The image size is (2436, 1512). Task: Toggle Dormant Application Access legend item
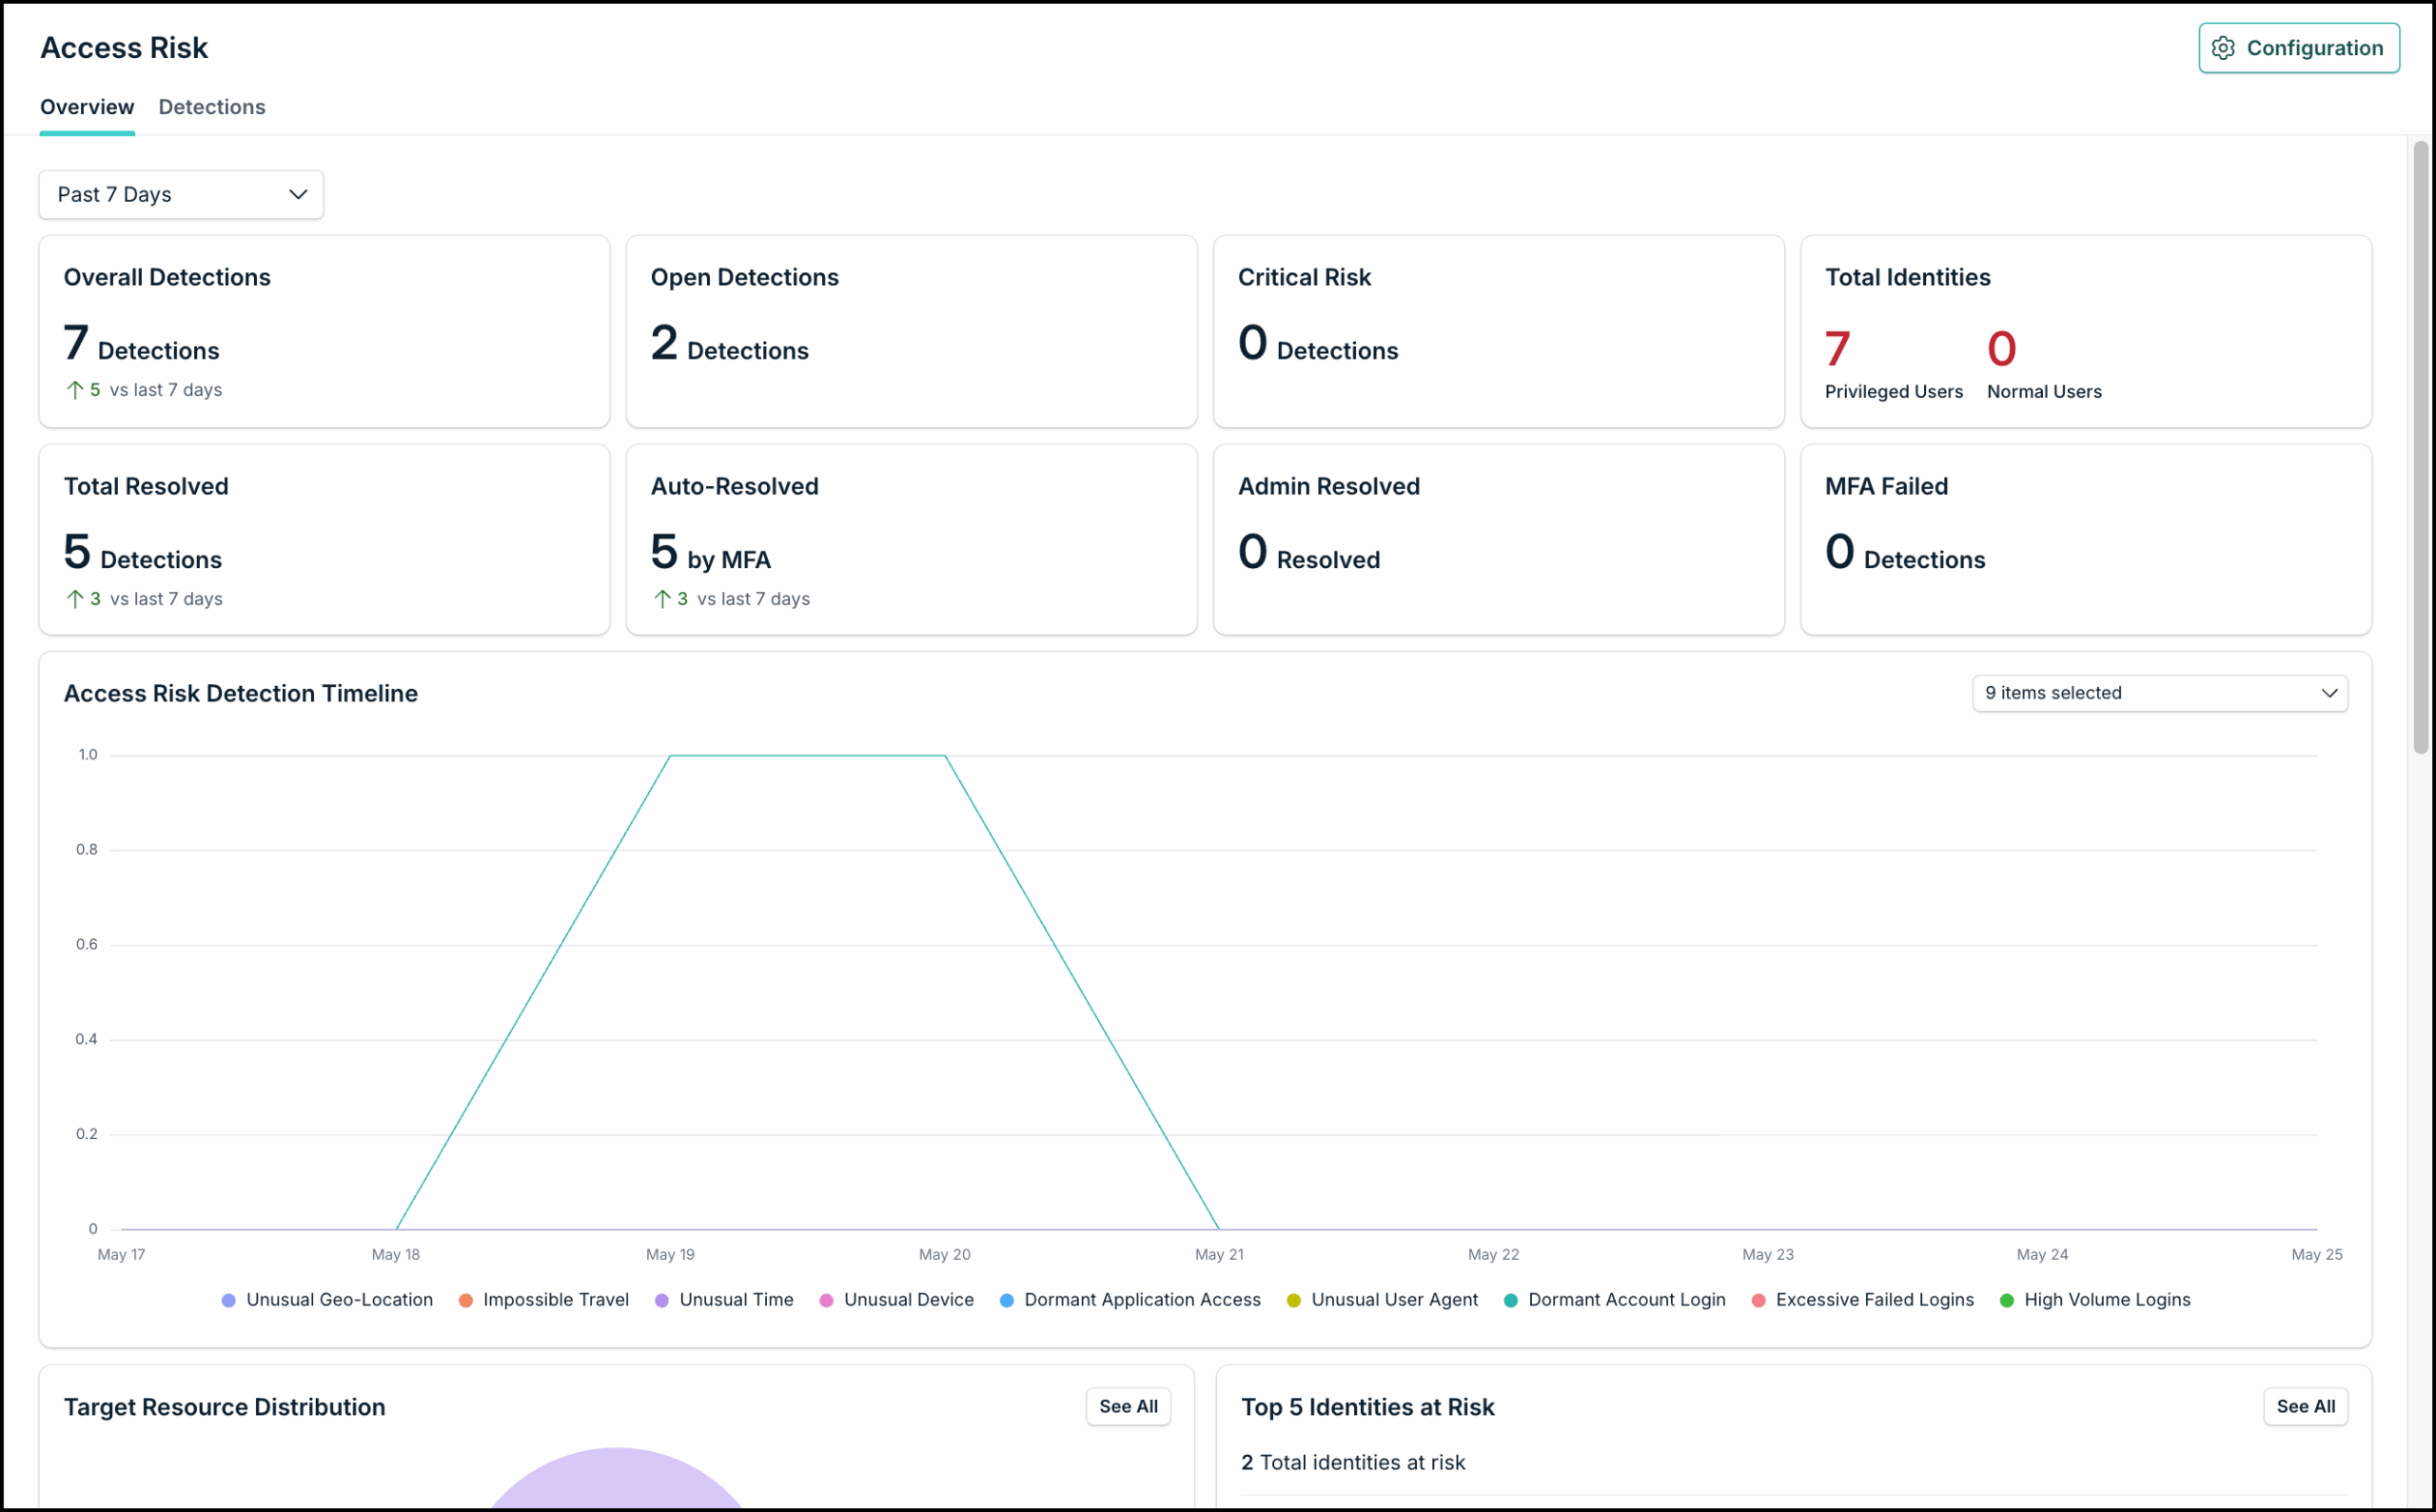click(1130, 1299)
